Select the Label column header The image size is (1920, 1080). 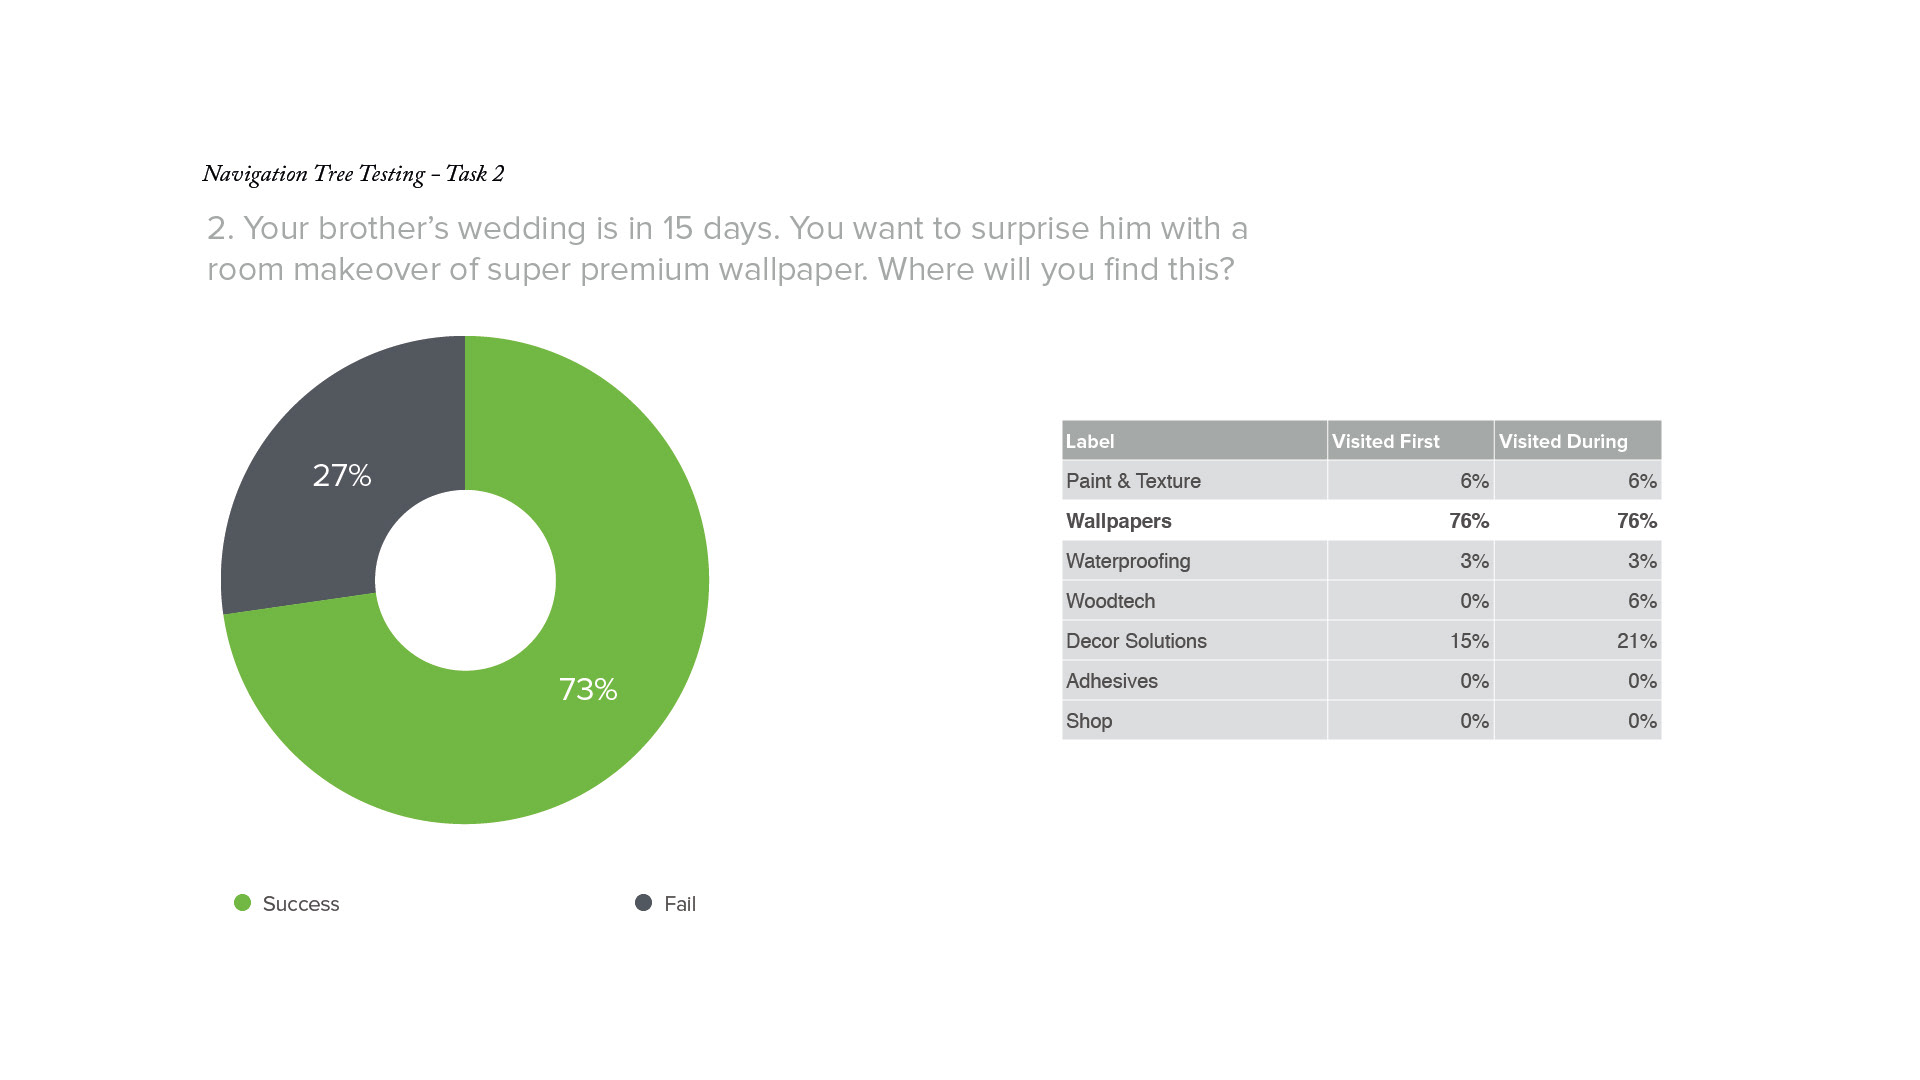point(1089,441)
